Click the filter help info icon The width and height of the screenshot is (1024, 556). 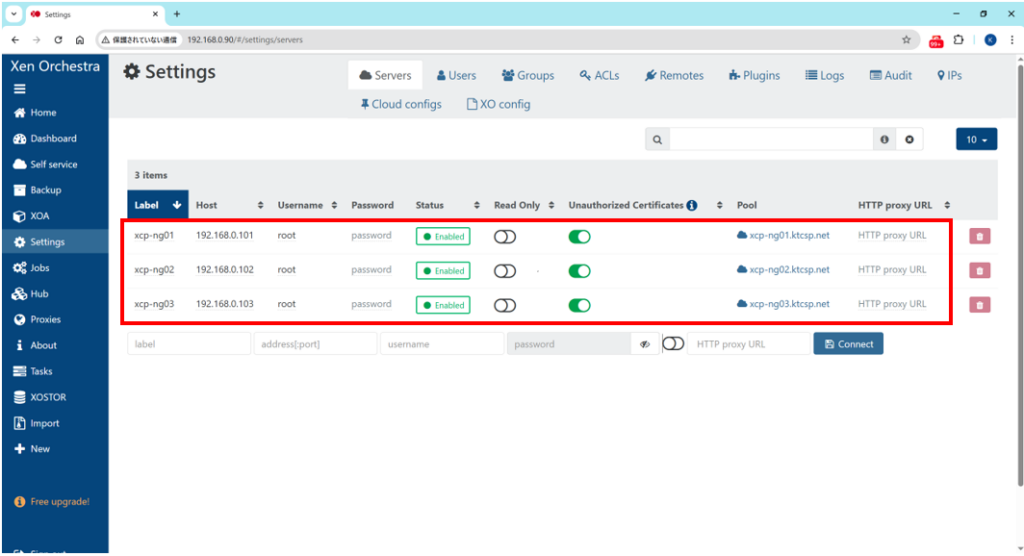[884, 140]
